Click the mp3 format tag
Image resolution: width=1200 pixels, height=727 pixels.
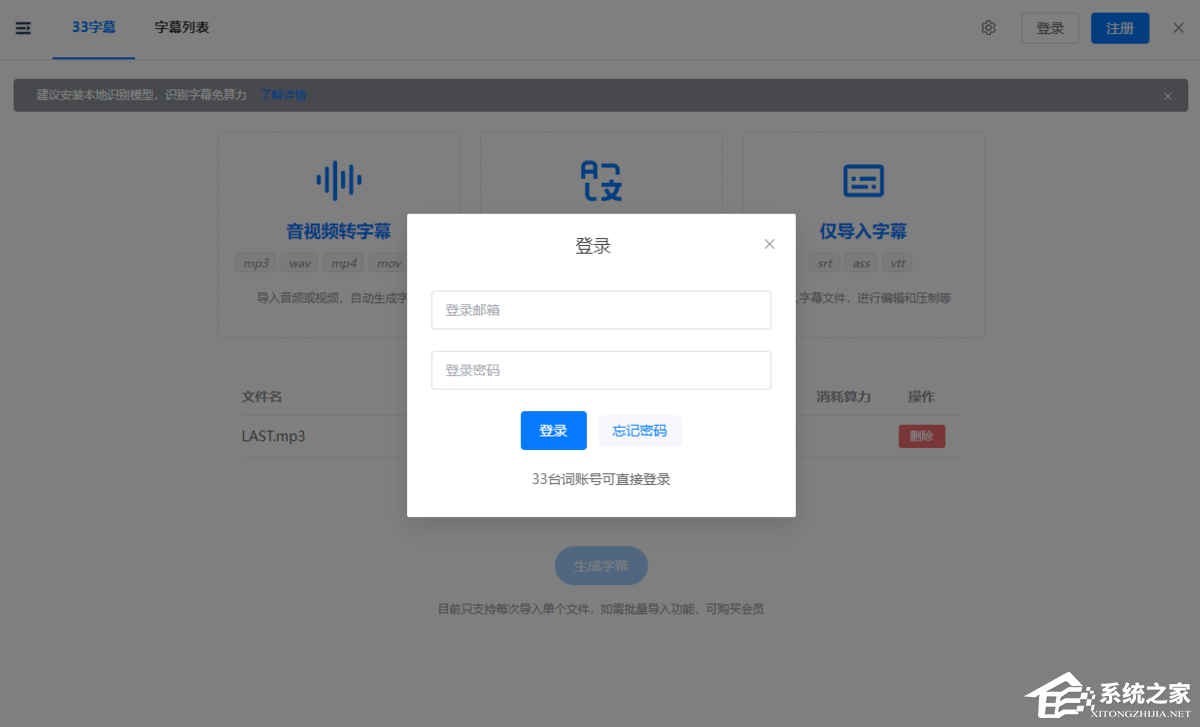point(256,263)
